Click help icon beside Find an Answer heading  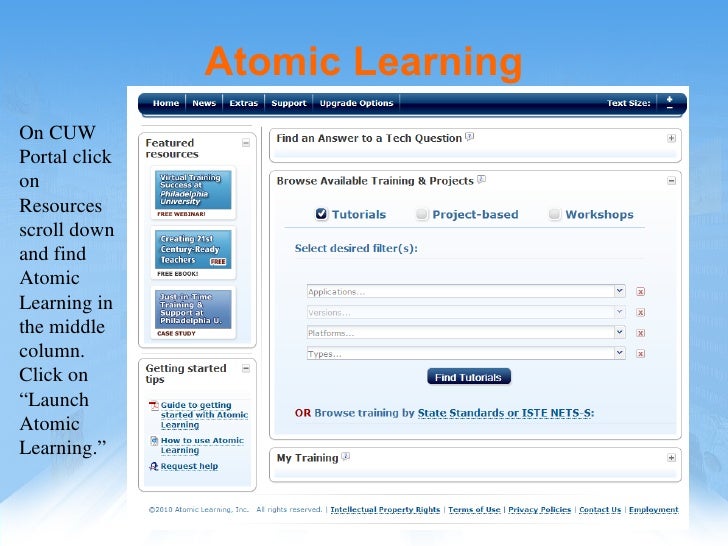coord(469,136)
